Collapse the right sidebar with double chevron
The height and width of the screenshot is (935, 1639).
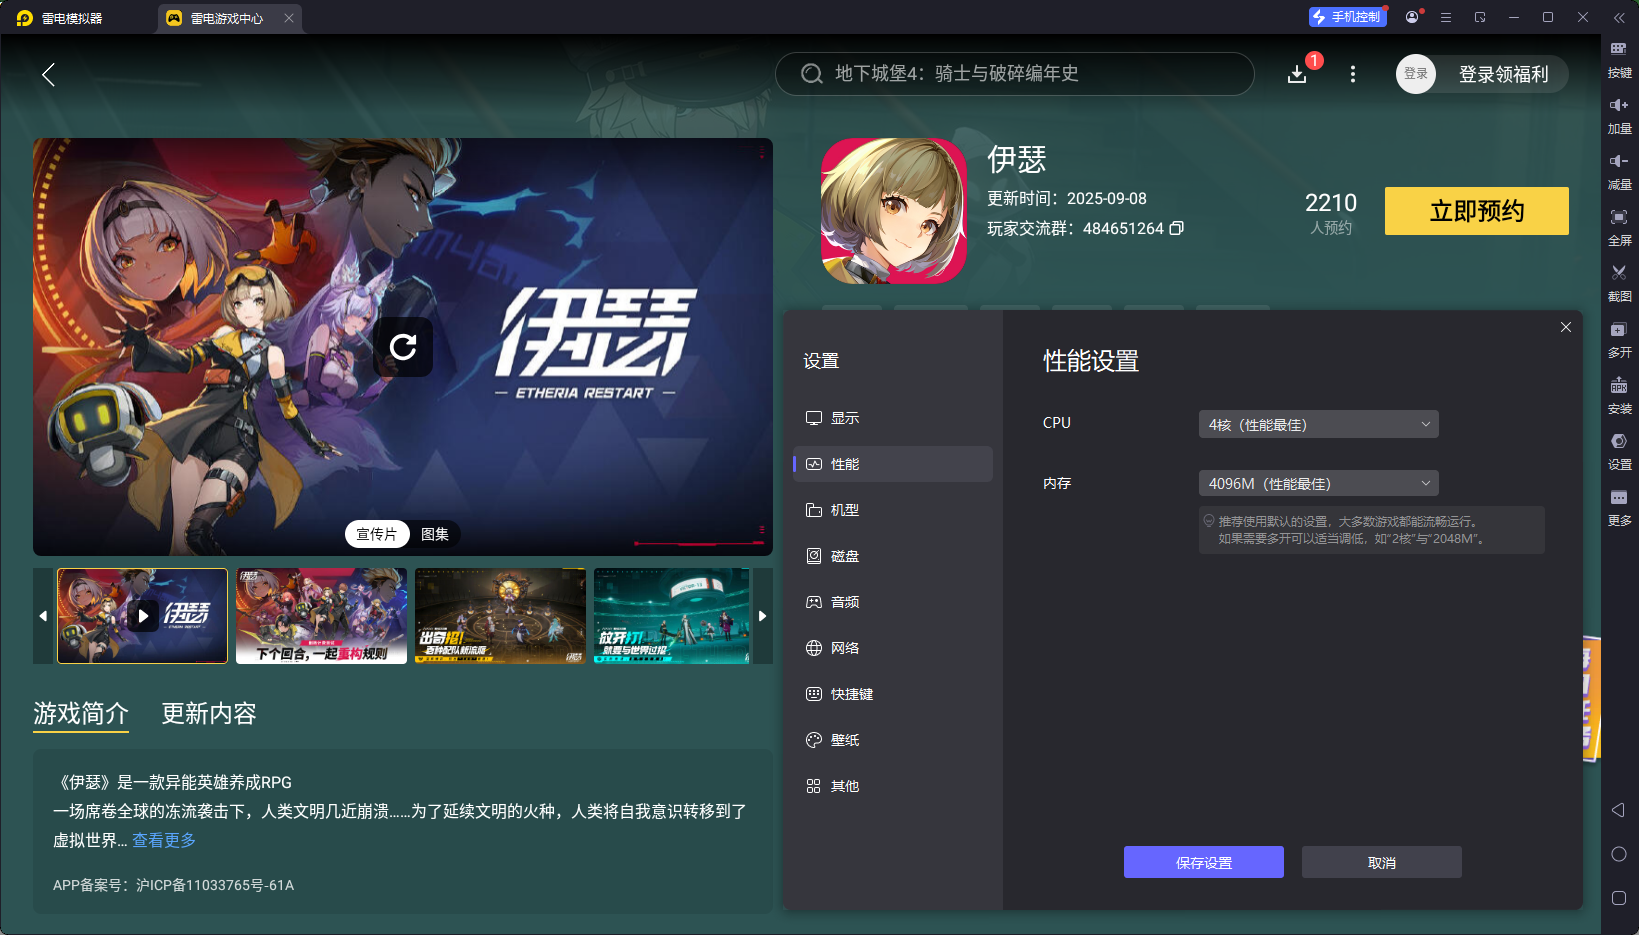coord(1619,18)
